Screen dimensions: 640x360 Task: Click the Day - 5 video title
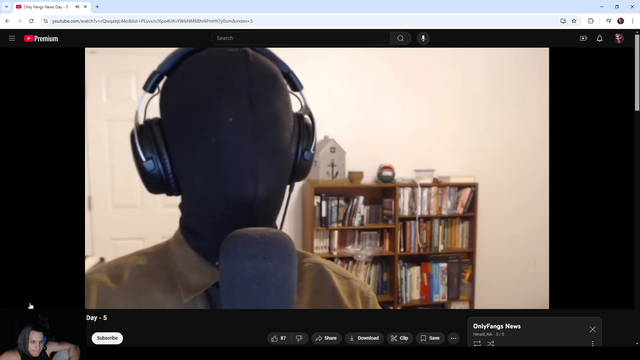coord(97,318)
